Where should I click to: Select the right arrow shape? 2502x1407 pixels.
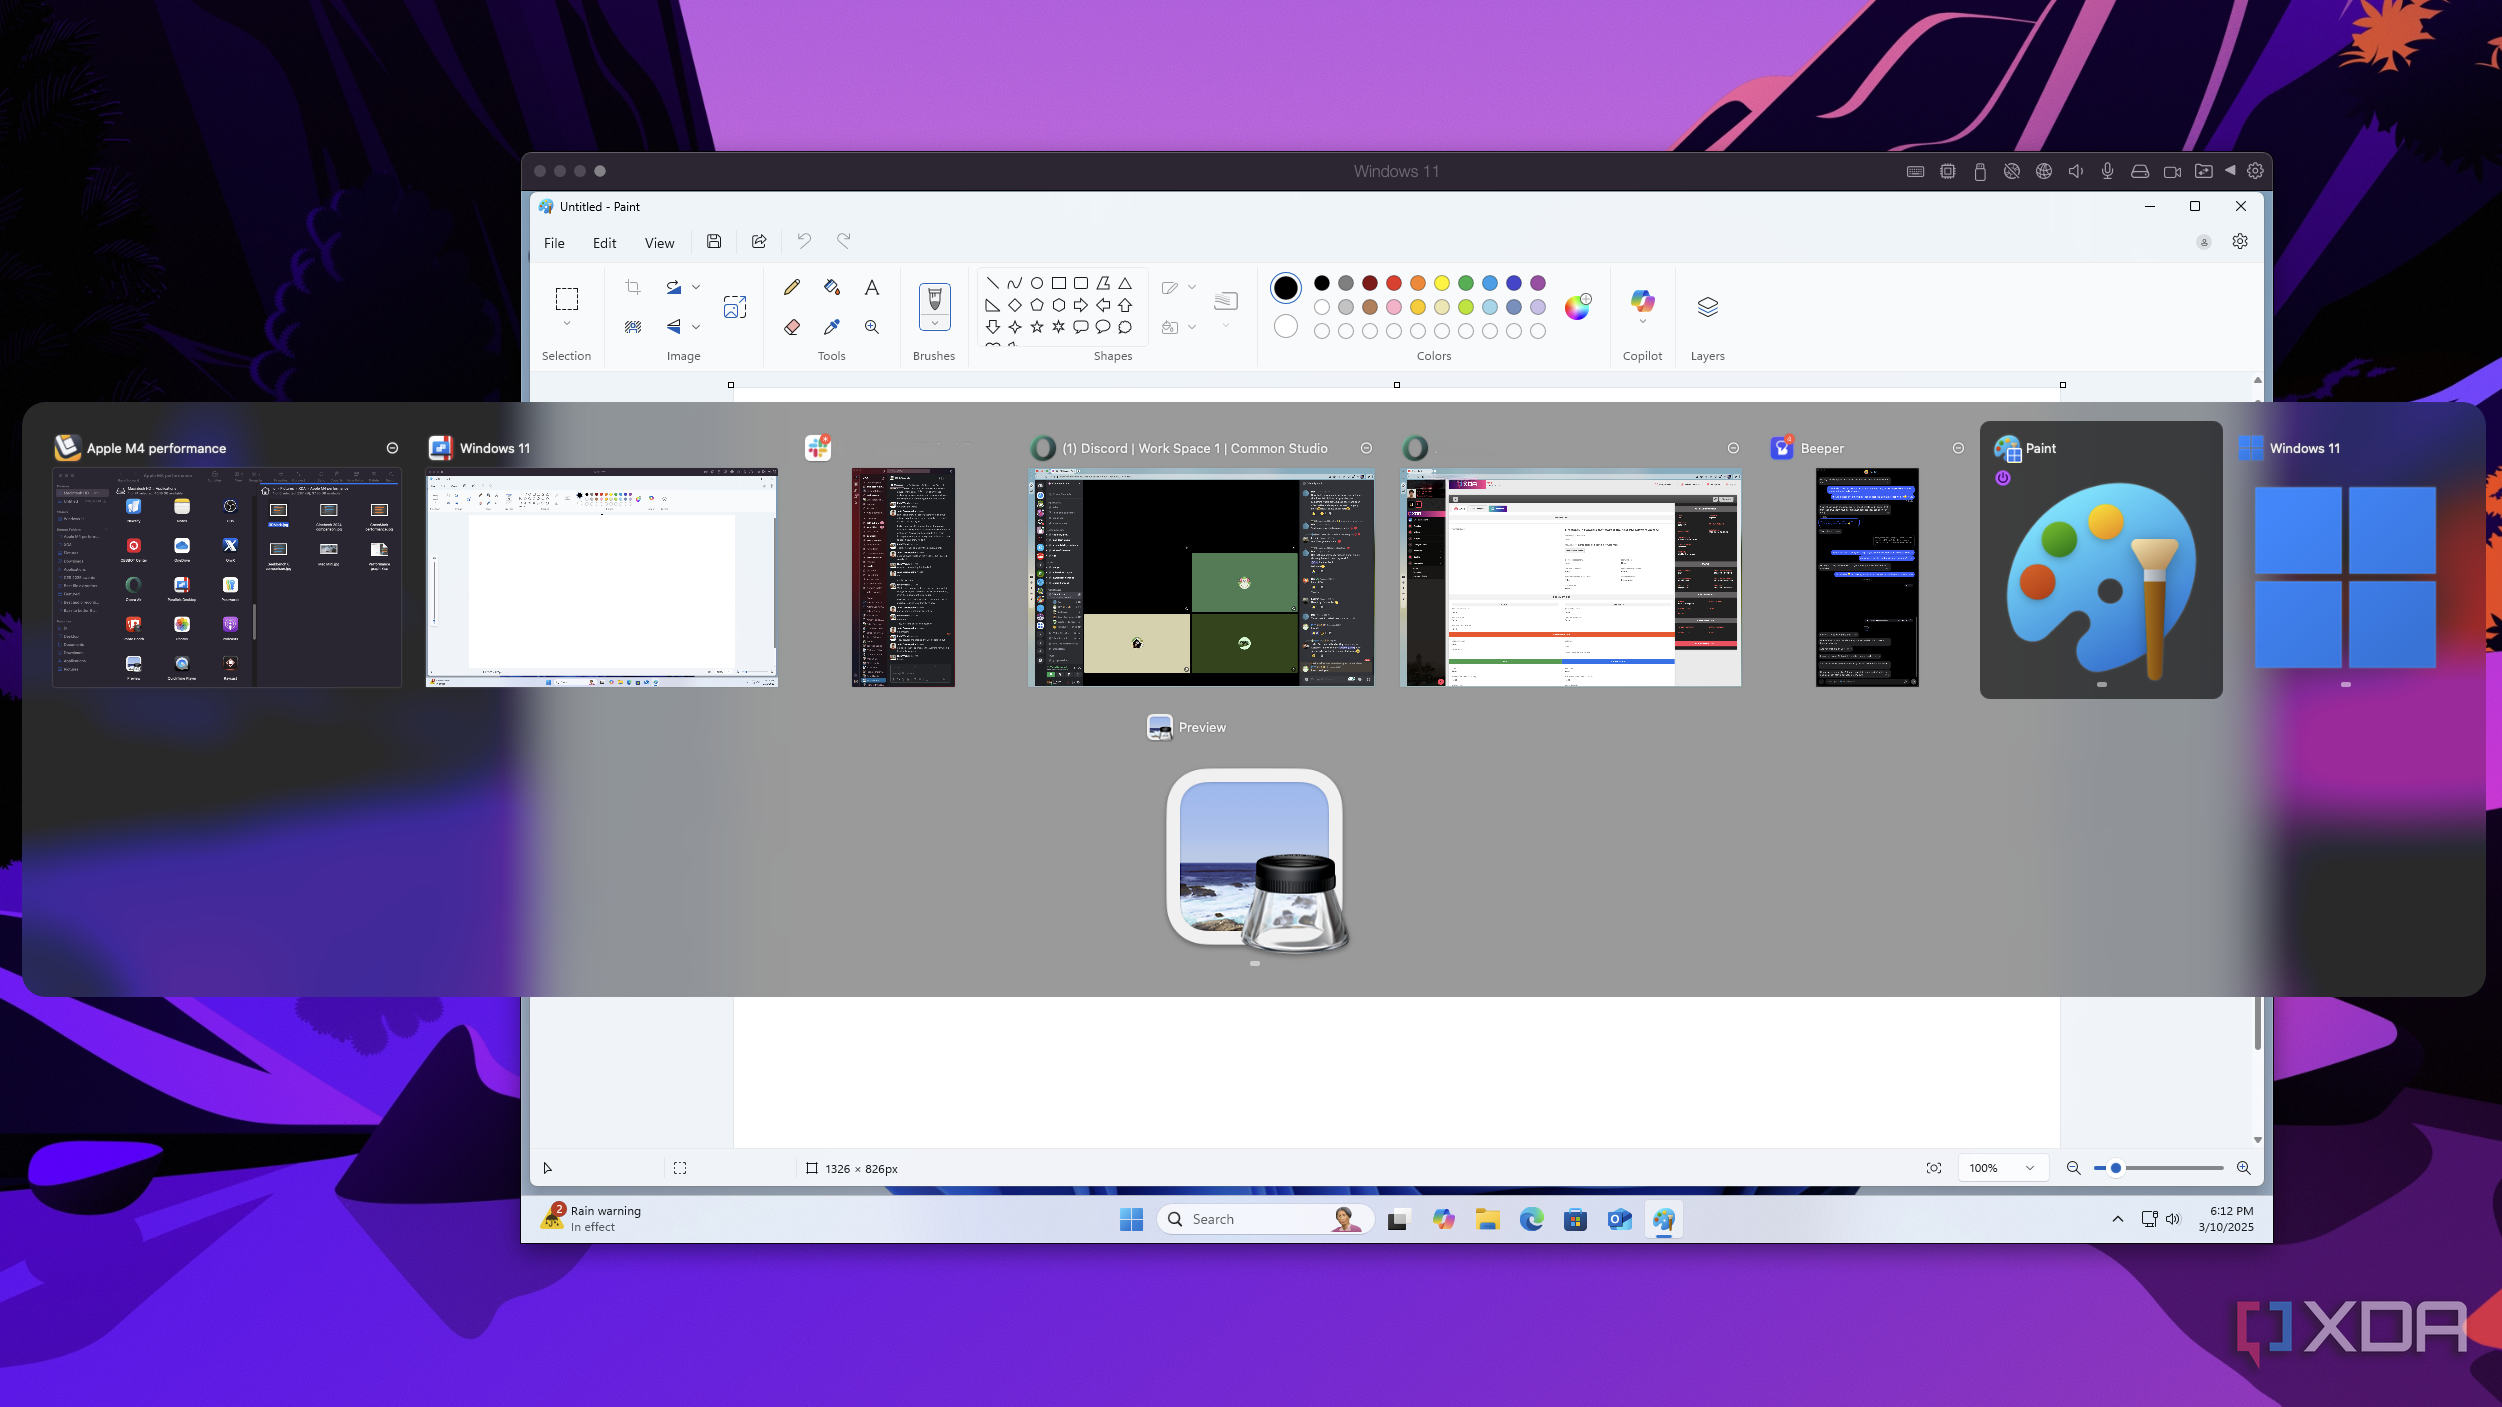pos(1081,305)
